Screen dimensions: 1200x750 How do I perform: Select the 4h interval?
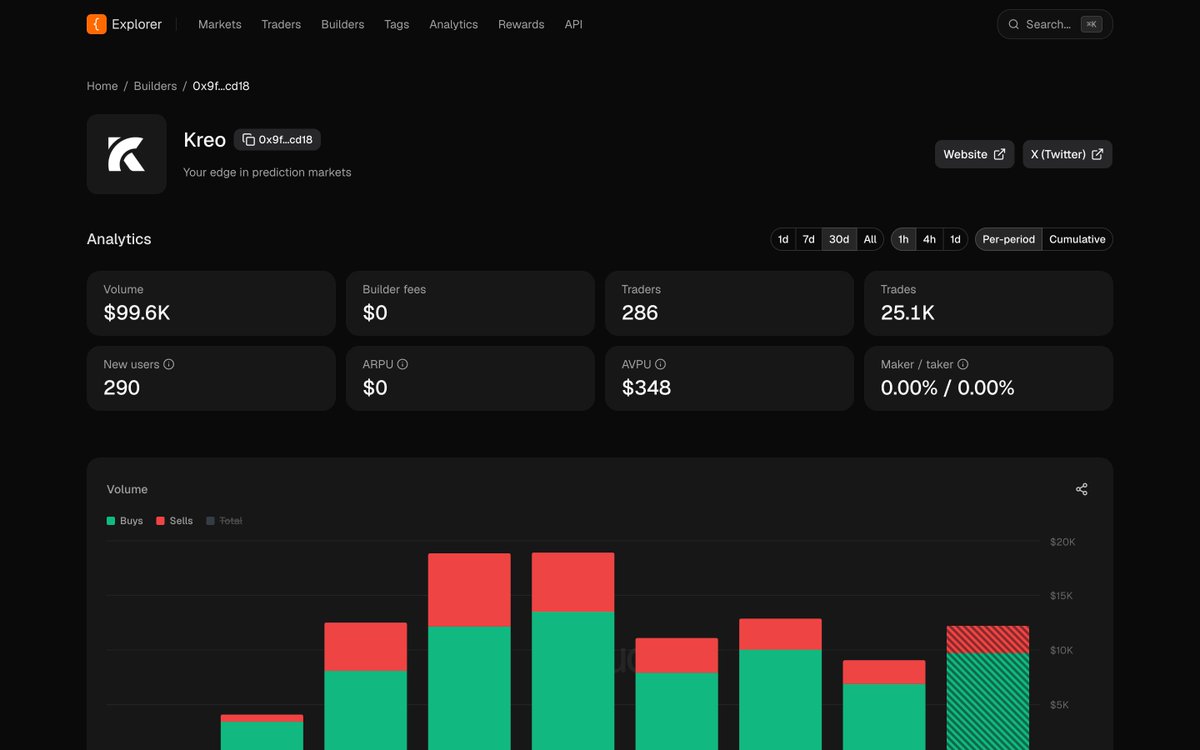[929, 239]
